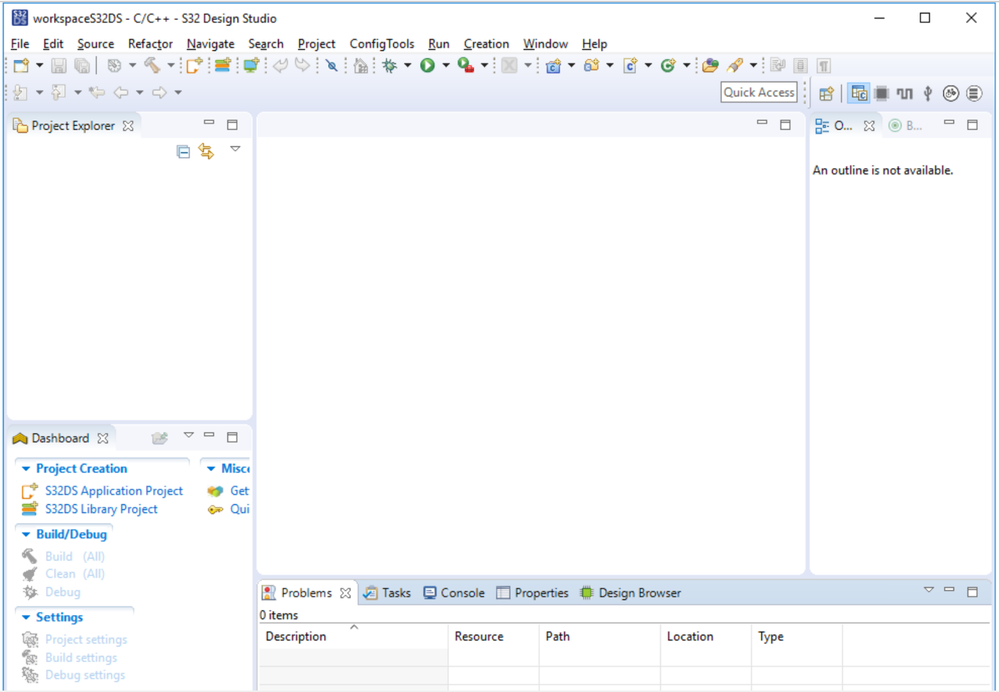This screenshot has height=692, width=999.
Task: Switch to the Peripherals USB perspective icon
Action: [x=928, y=94]
